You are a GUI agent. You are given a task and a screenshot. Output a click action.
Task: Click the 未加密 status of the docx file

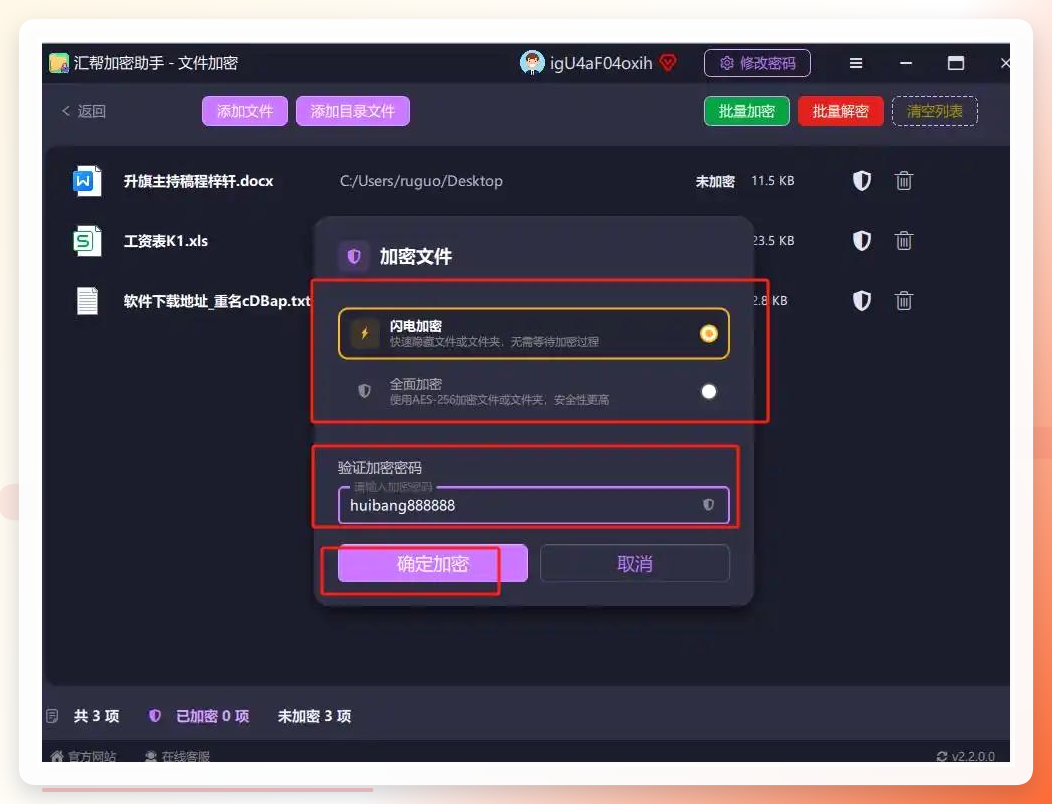[x=715, y=181]
